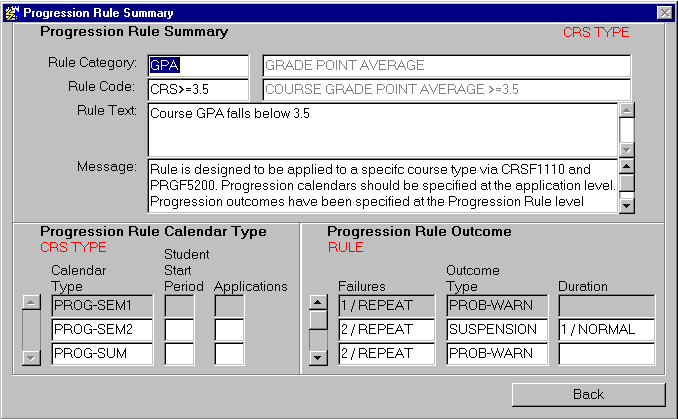Image resolution: width=678 pixels, height=419 pixels.
Task: Click the PROG-SUM calendar type field
Action: click(101, 353)
